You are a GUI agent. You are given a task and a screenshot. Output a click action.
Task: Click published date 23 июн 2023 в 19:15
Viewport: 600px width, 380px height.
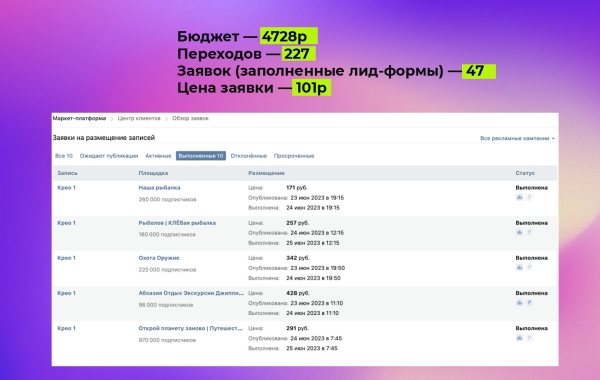(317, 198)
